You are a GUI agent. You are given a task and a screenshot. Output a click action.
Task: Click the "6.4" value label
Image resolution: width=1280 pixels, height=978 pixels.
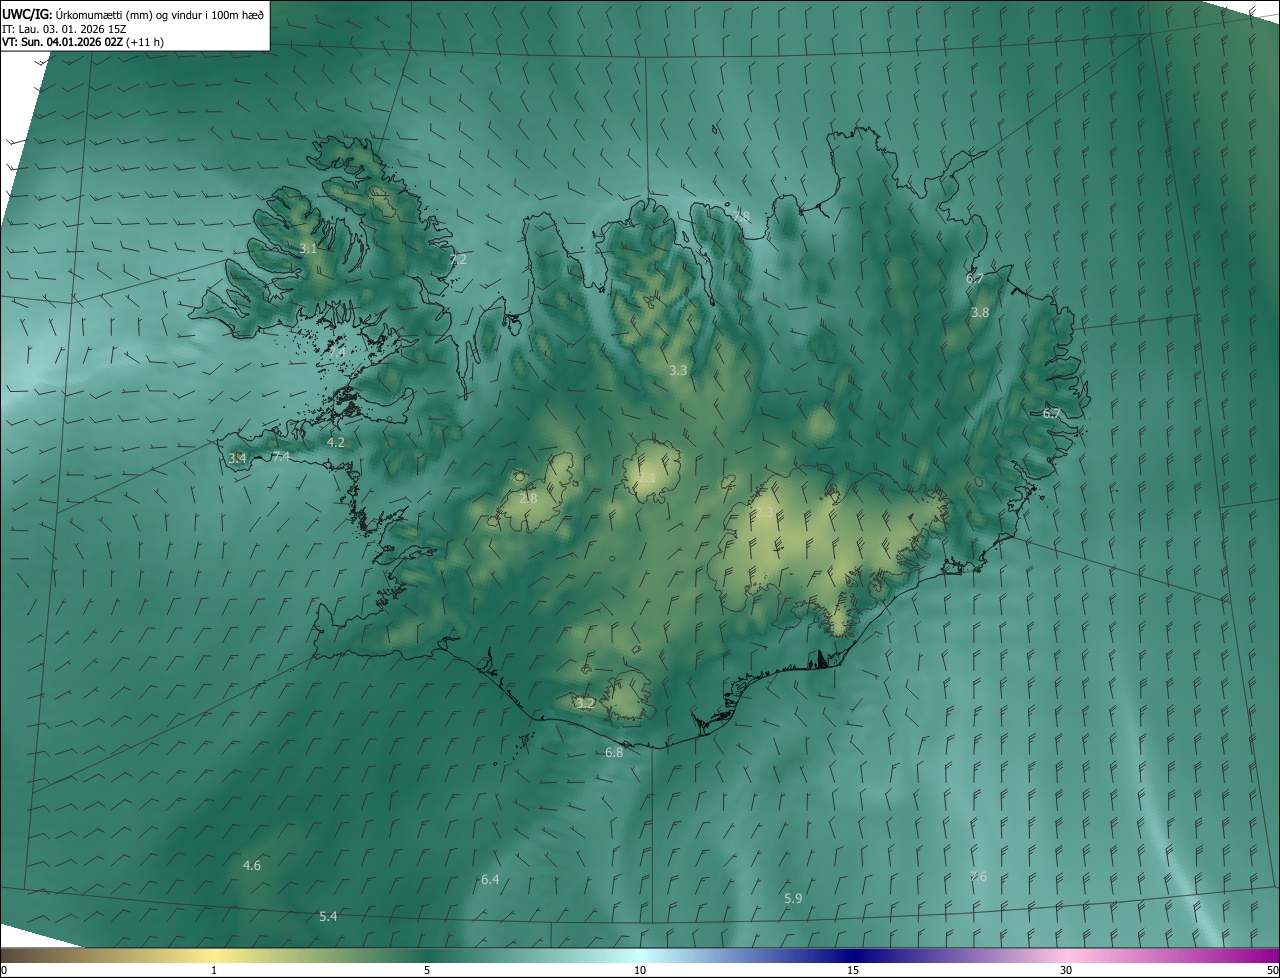coord(490,879)
